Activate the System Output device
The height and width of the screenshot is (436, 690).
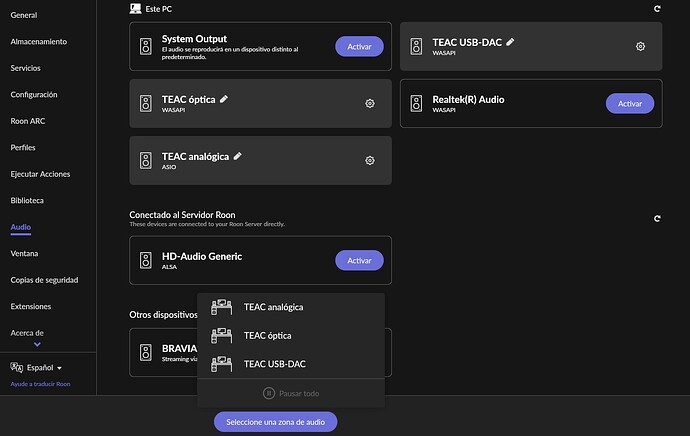pos(359,46)
